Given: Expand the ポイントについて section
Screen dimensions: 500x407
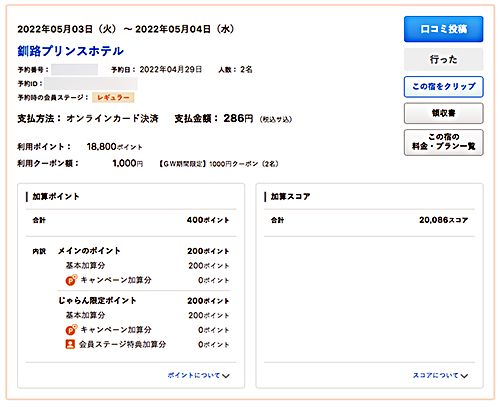Looking at the screenshot, I should [x=199, y=375].
